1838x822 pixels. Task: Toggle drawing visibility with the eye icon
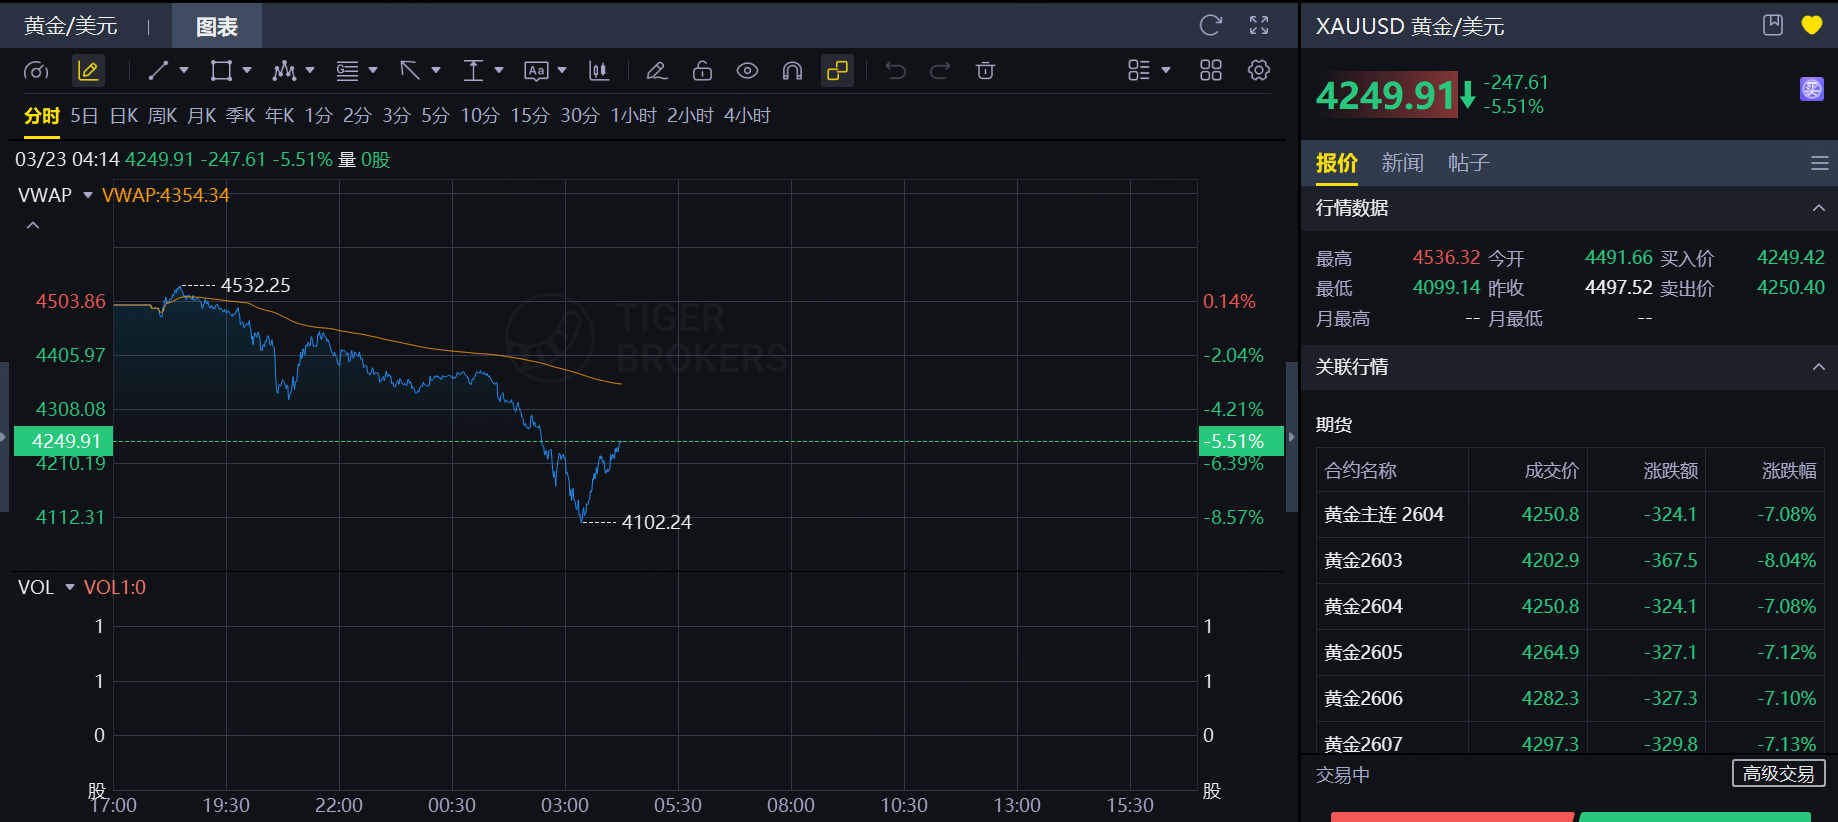[x=747, y=71]
